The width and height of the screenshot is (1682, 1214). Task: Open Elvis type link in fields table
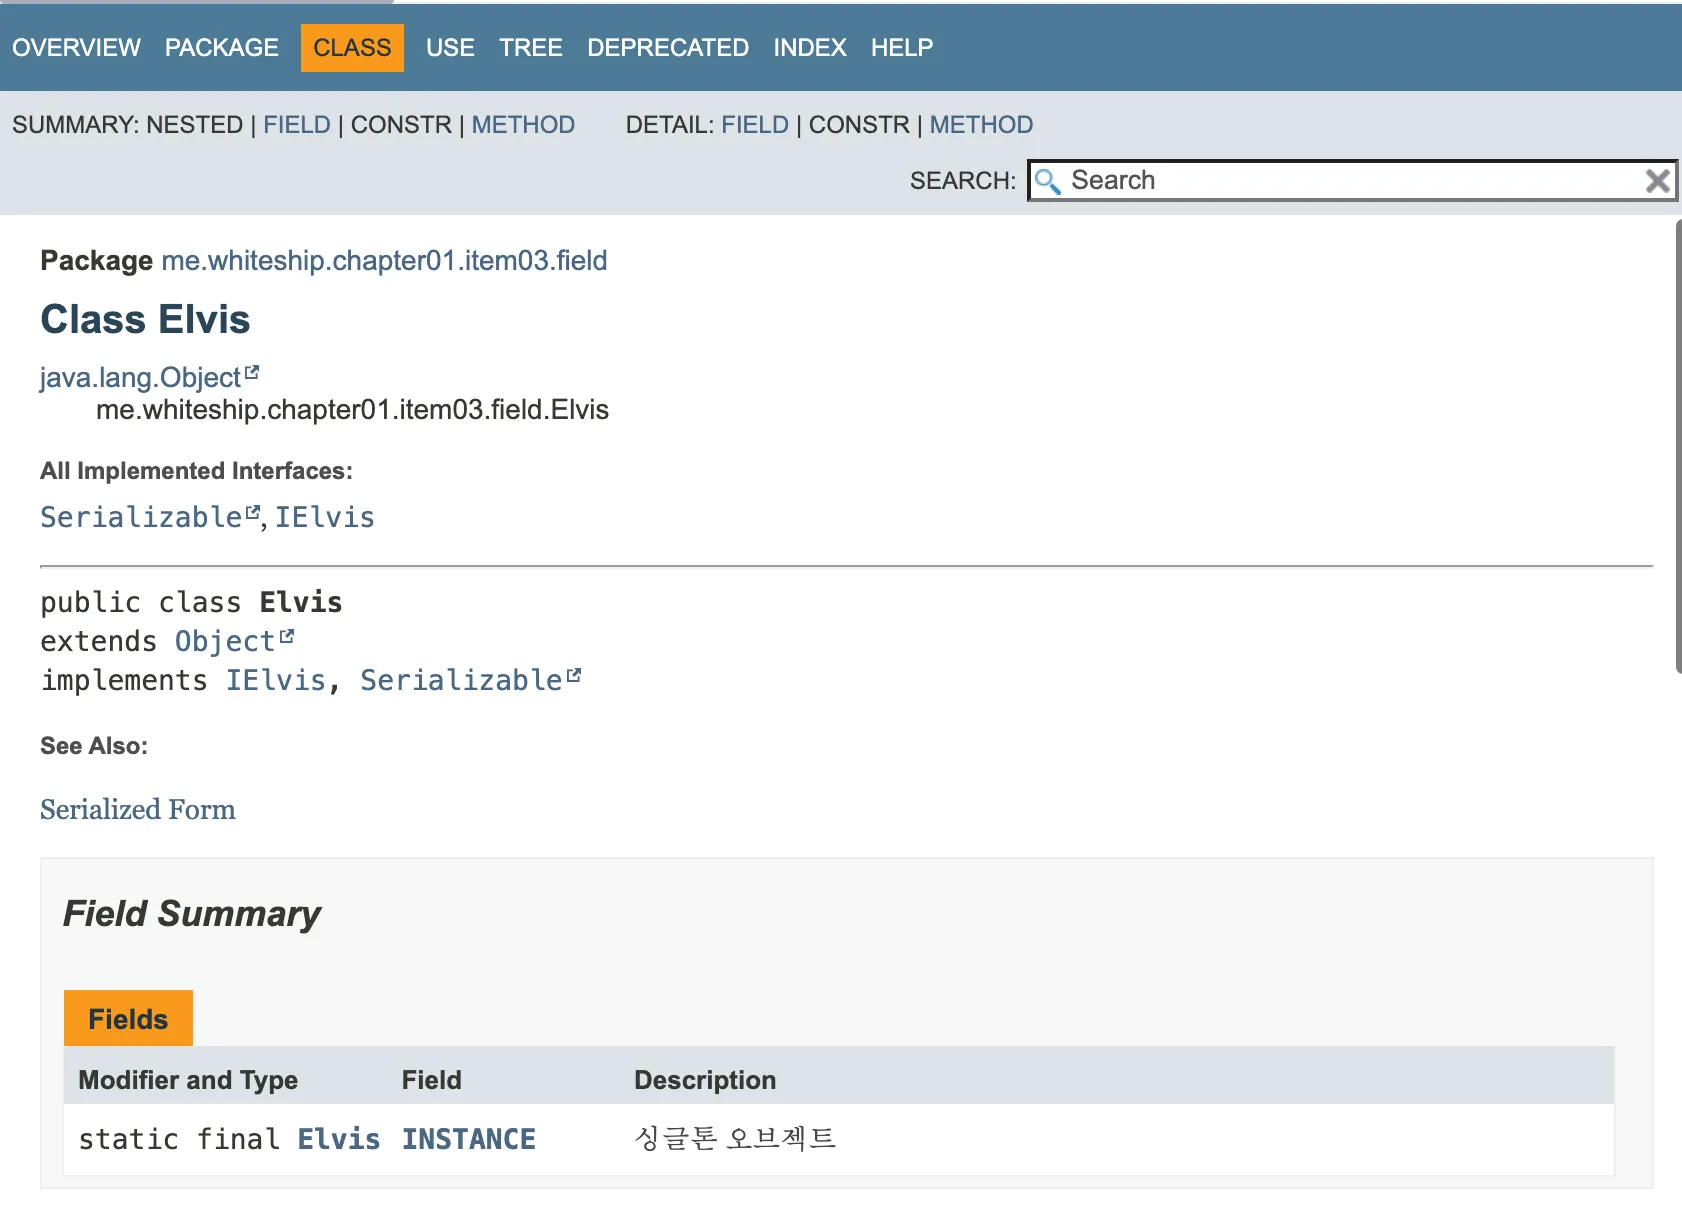339,1139
